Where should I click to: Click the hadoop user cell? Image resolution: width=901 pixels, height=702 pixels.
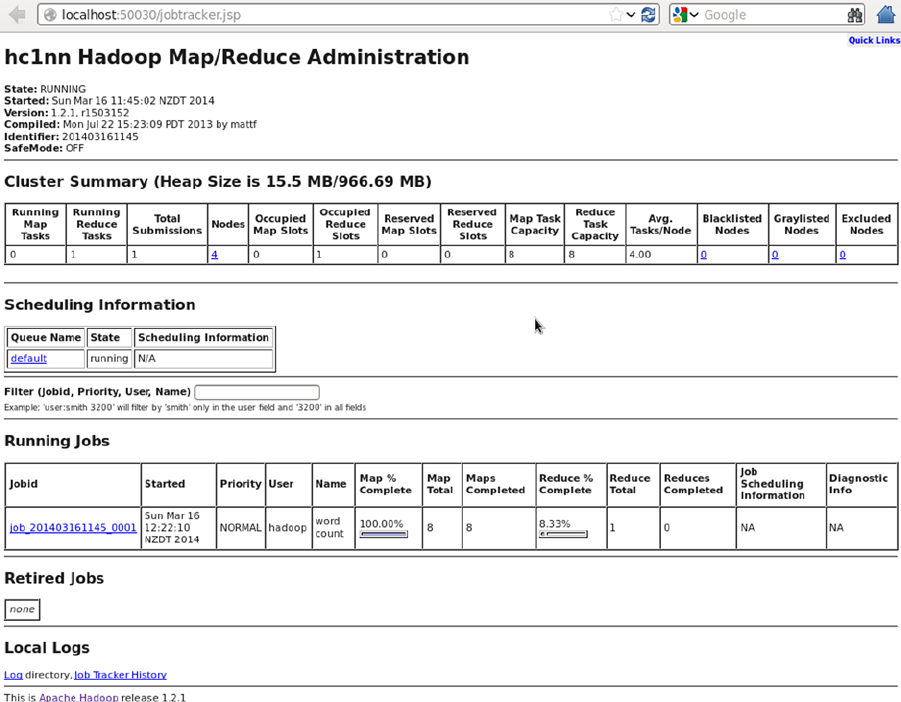coord(287,527)
